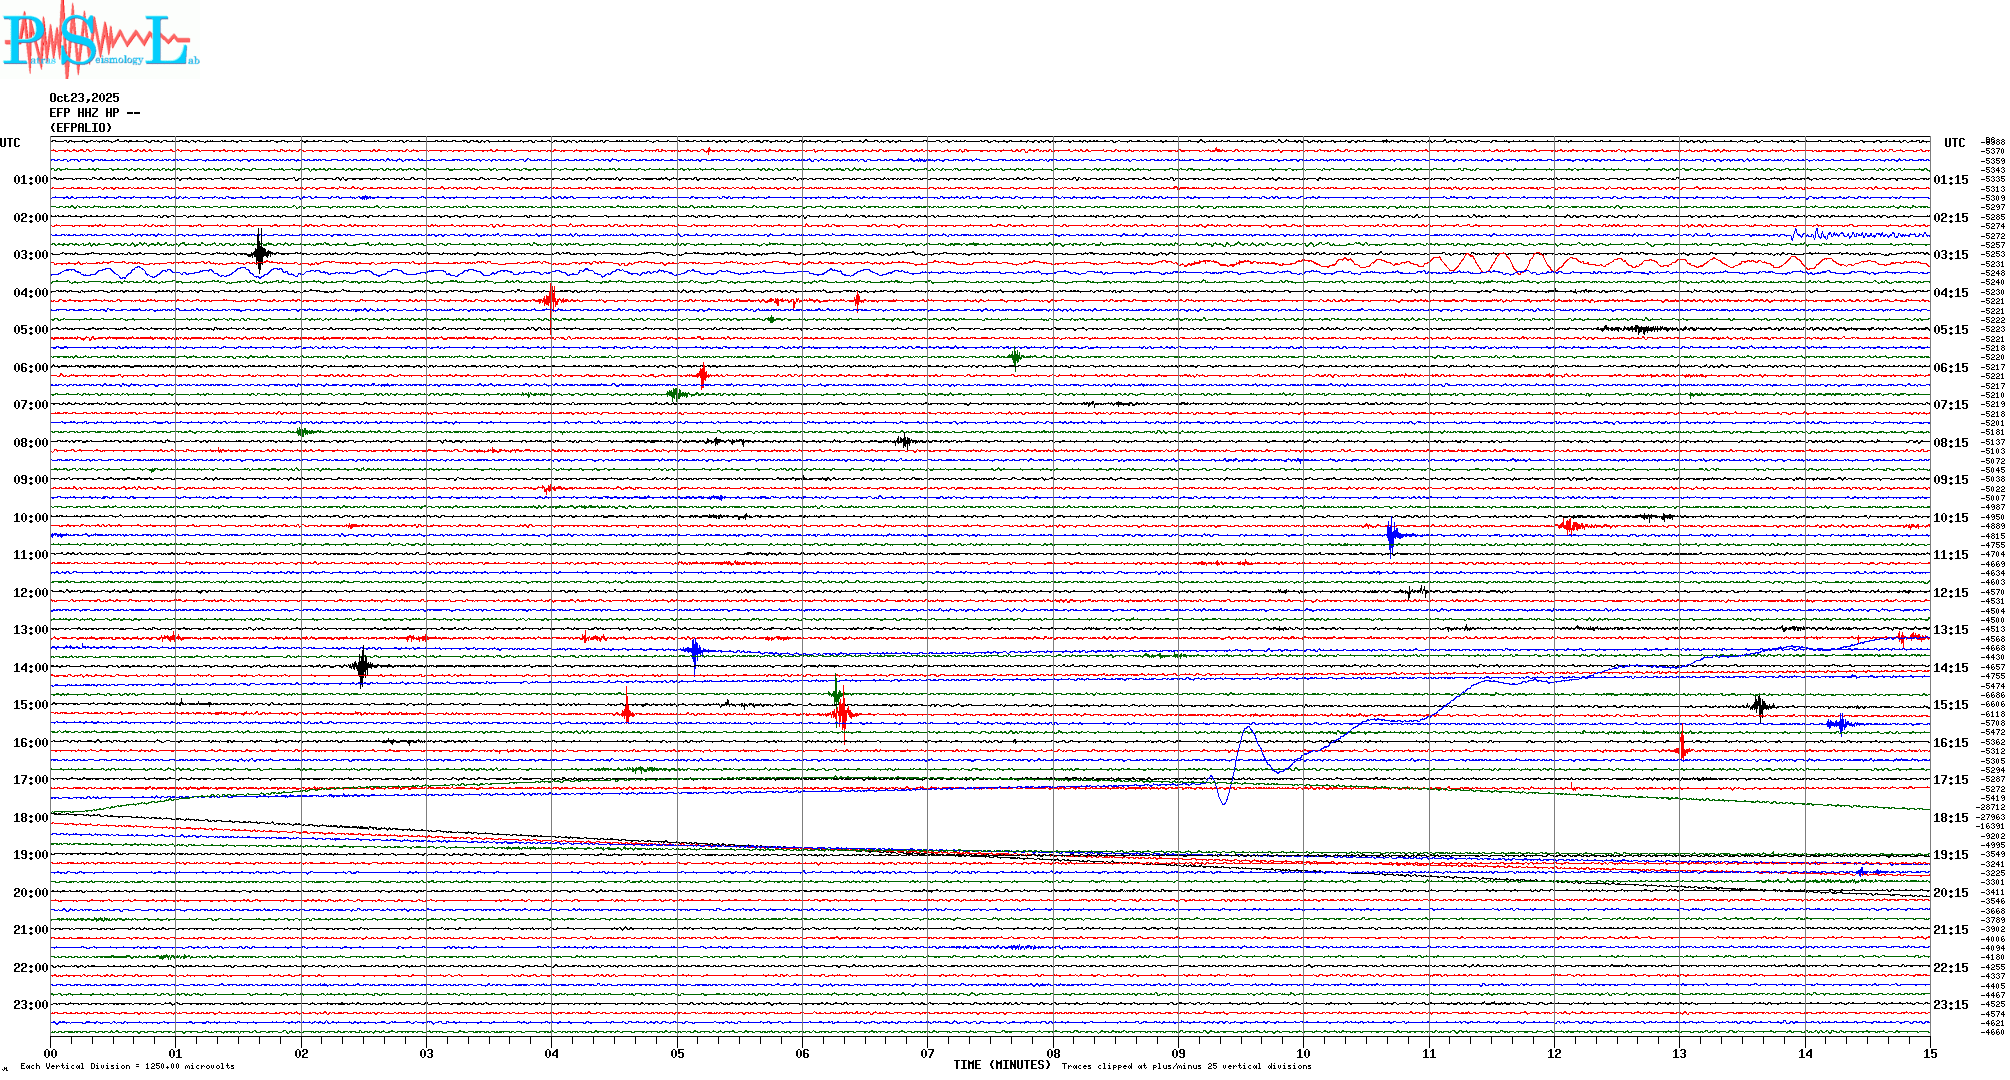Click minute 04 on bottom axis
Image resolution: width=2010 pixels, height=1080 pixels.
coord(551,1053)
